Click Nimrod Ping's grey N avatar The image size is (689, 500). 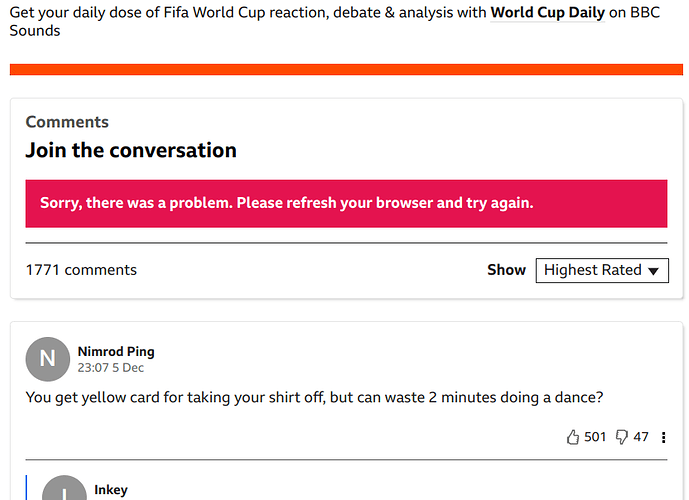click(x=47, y=359)
